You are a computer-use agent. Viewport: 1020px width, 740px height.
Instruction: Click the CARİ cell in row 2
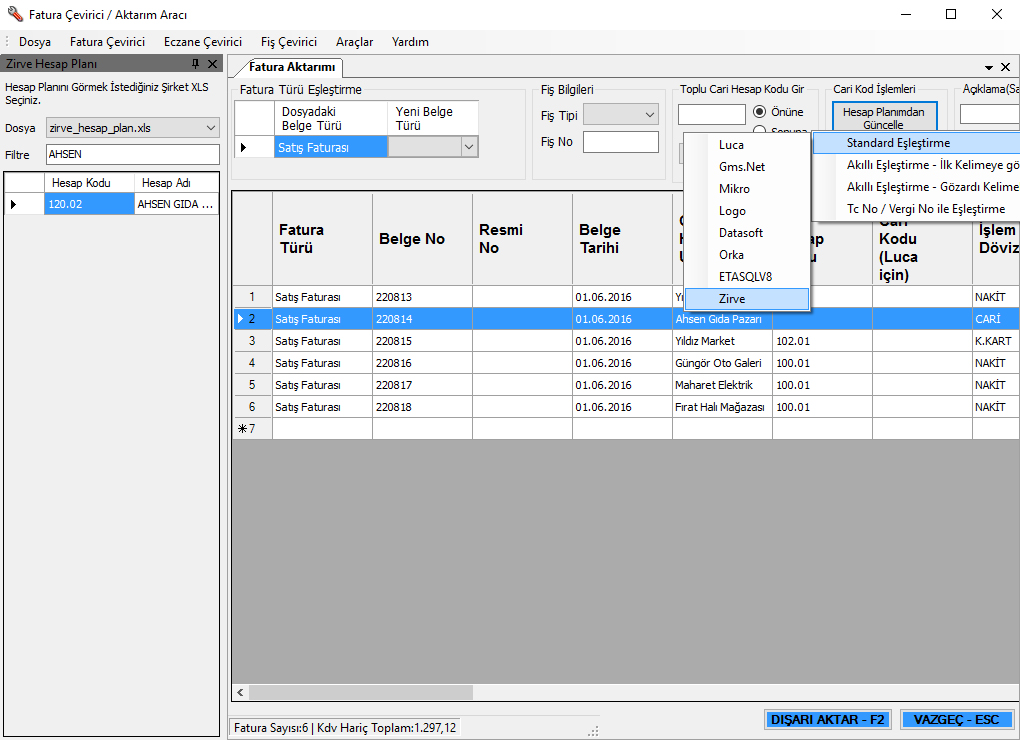[996, 319]
